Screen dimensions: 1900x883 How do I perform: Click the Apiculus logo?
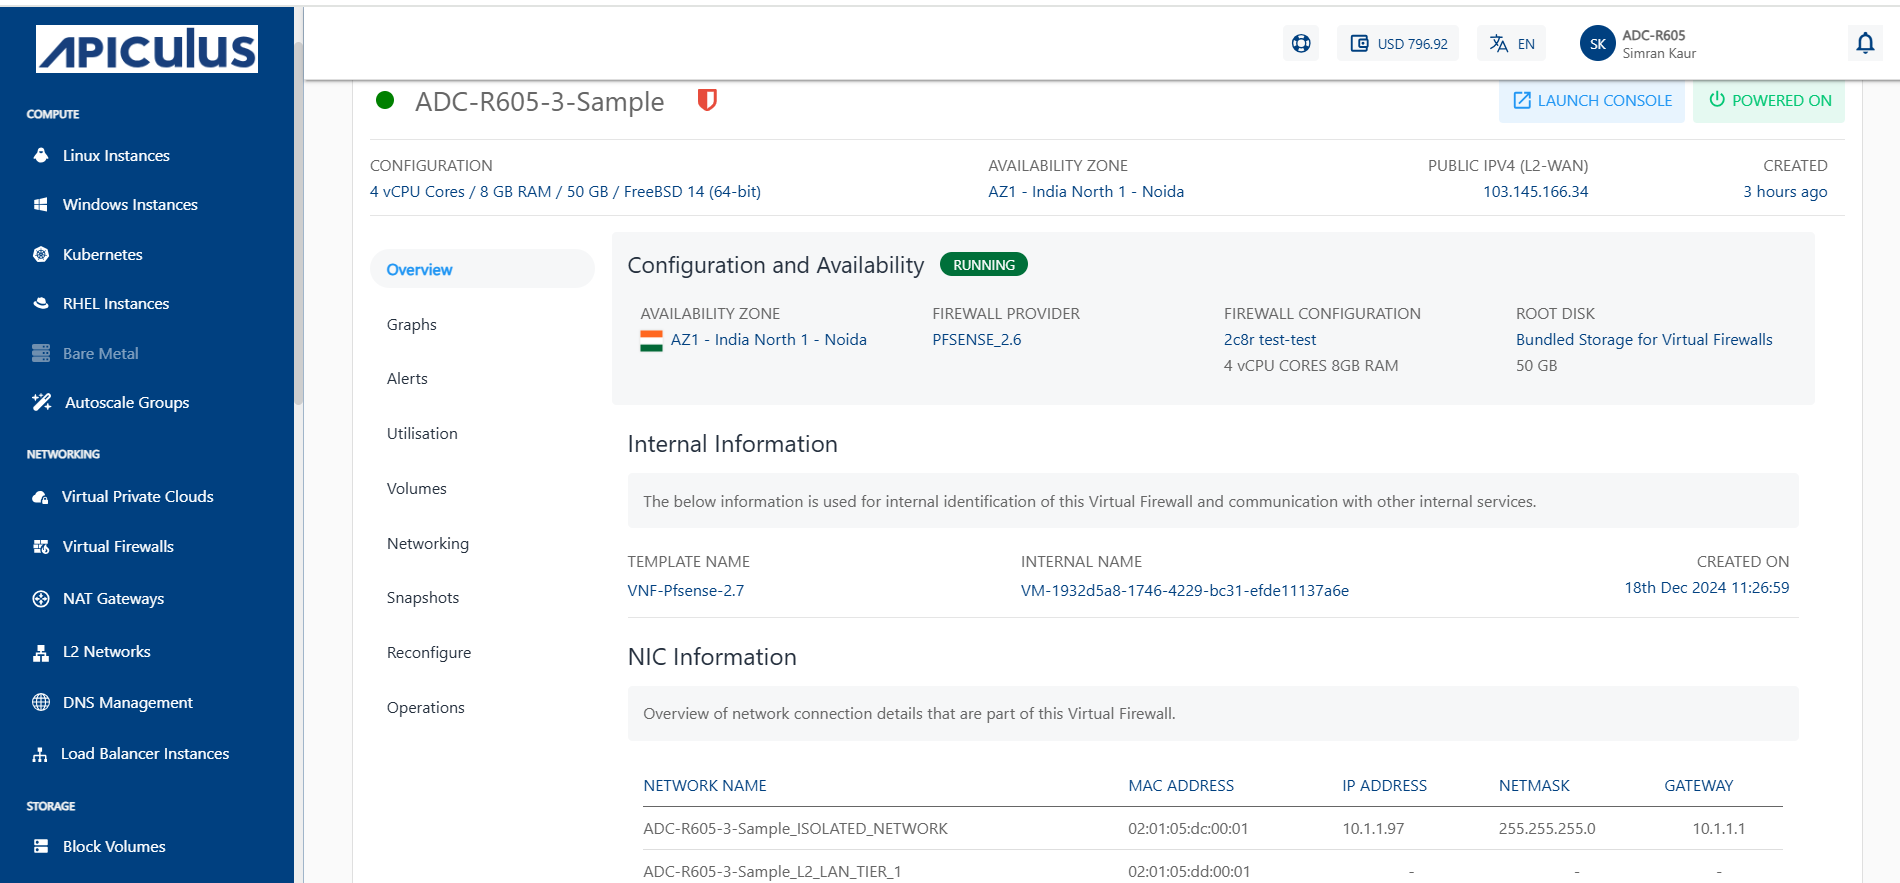tap(147, 49)
